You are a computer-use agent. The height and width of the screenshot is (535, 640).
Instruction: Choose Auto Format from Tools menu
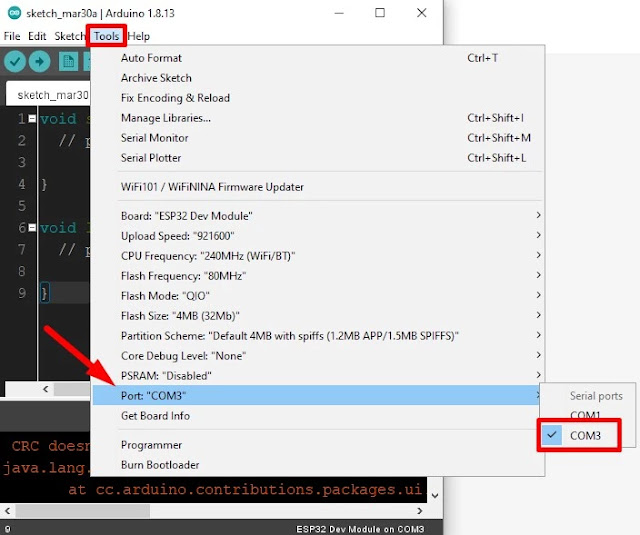[318, 58]
